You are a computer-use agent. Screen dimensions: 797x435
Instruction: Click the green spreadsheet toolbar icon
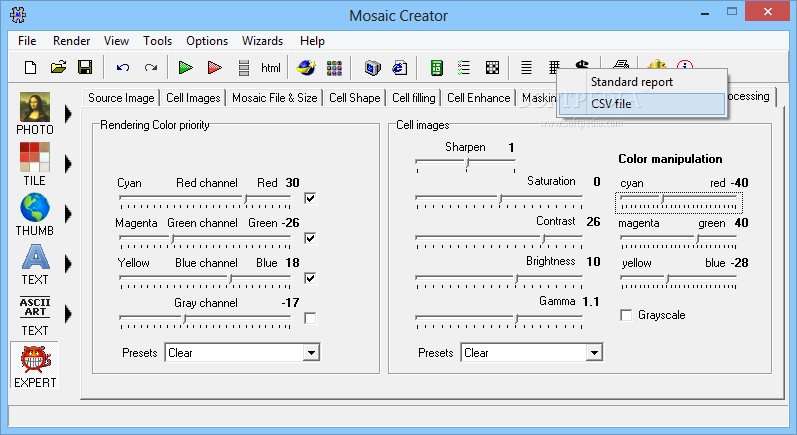pyautogui.click(x=437, y=68)
